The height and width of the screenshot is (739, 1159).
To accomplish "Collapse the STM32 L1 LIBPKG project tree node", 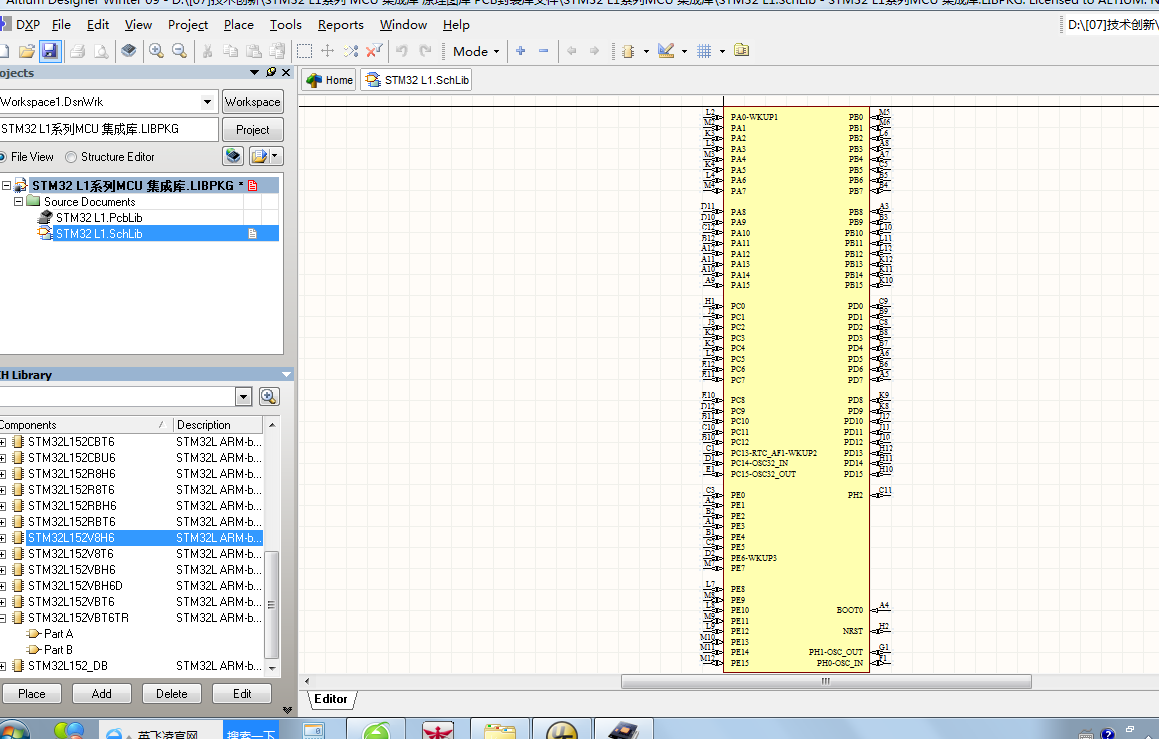I will point(6,185).
